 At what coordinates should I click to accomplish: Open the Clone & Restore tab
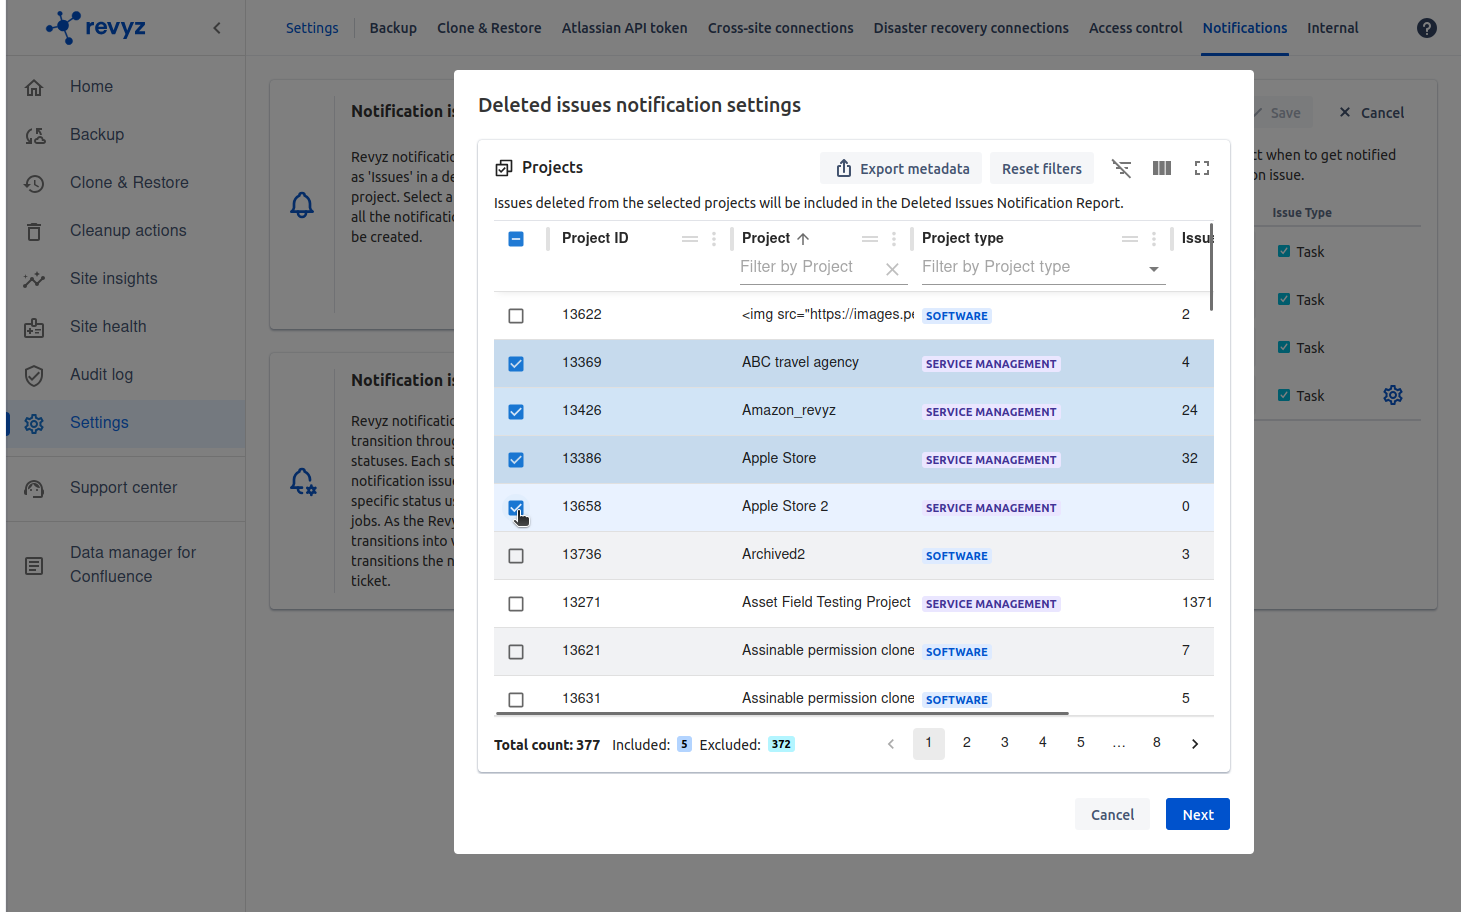[x=489, y=28]
